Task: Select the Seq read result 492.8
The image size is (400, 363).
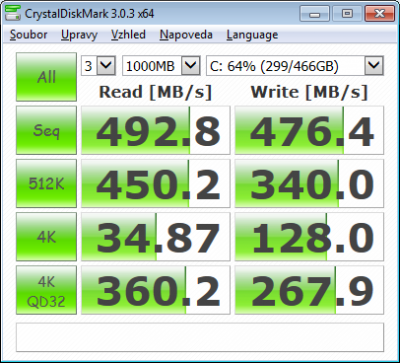Action: (x=156, y=130)
